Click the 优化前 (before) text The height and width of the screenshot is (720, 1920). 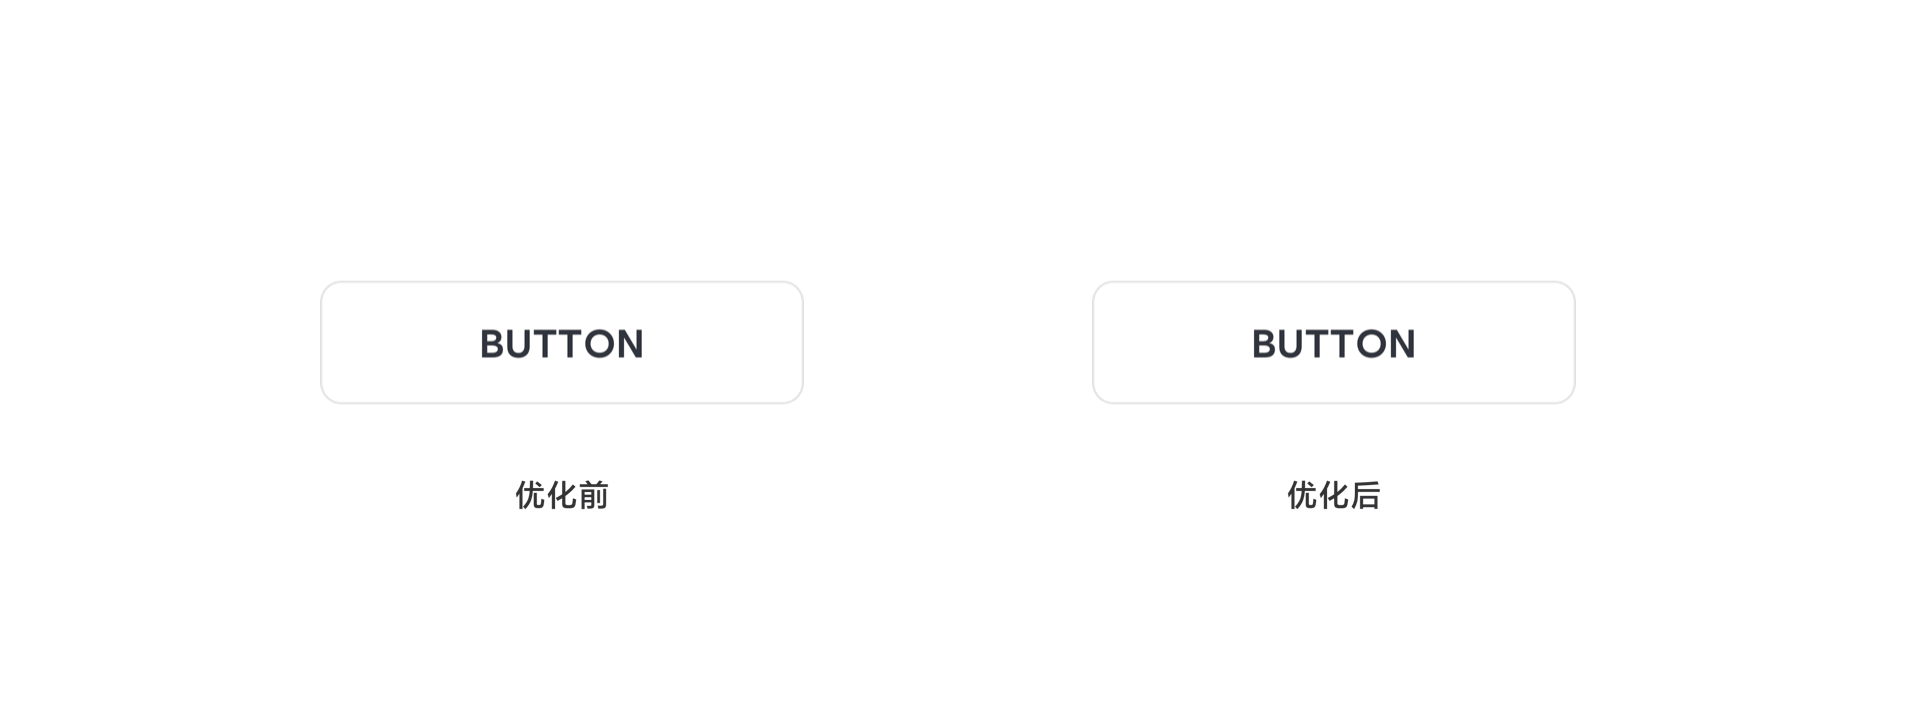(561, 495)
